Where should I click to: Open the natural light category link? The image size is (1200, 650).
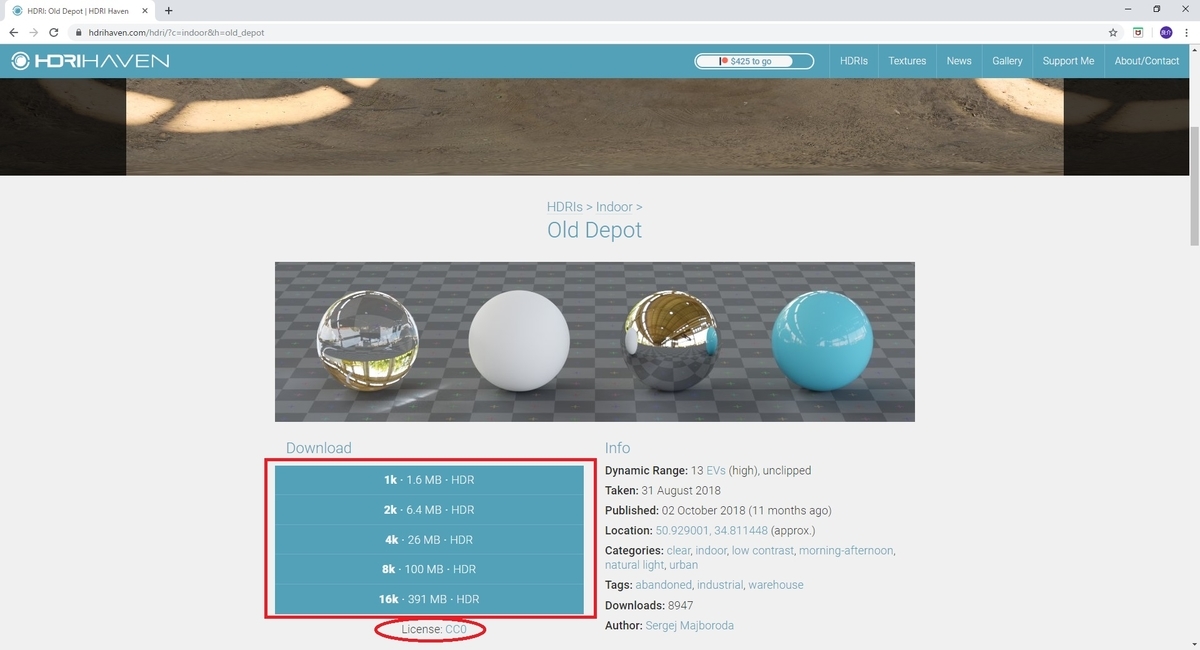pos(635,565)
